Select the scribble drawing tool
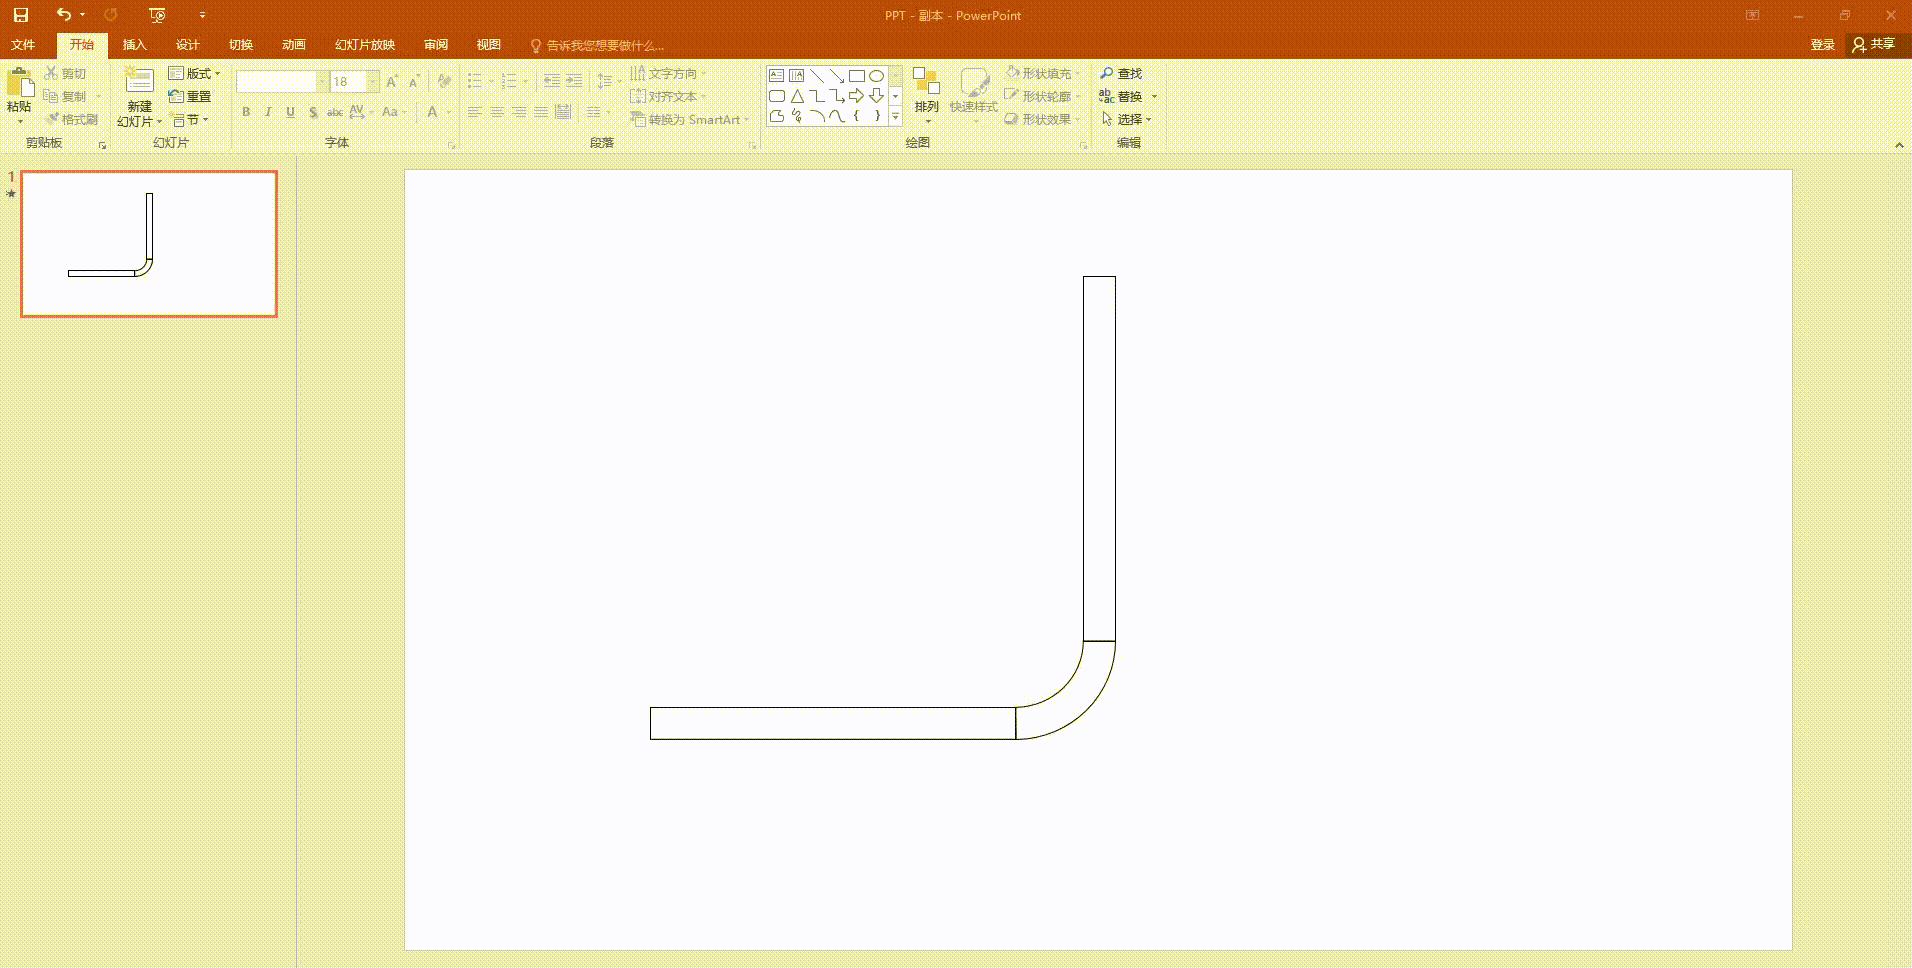The width and height of the screenshot is (1912, 968). pos(796,116)
